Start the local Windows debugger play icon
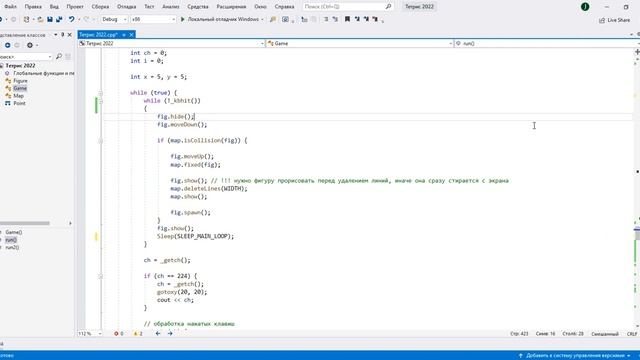The width and height of the screenshot is (640, 360). coord(182,19)
